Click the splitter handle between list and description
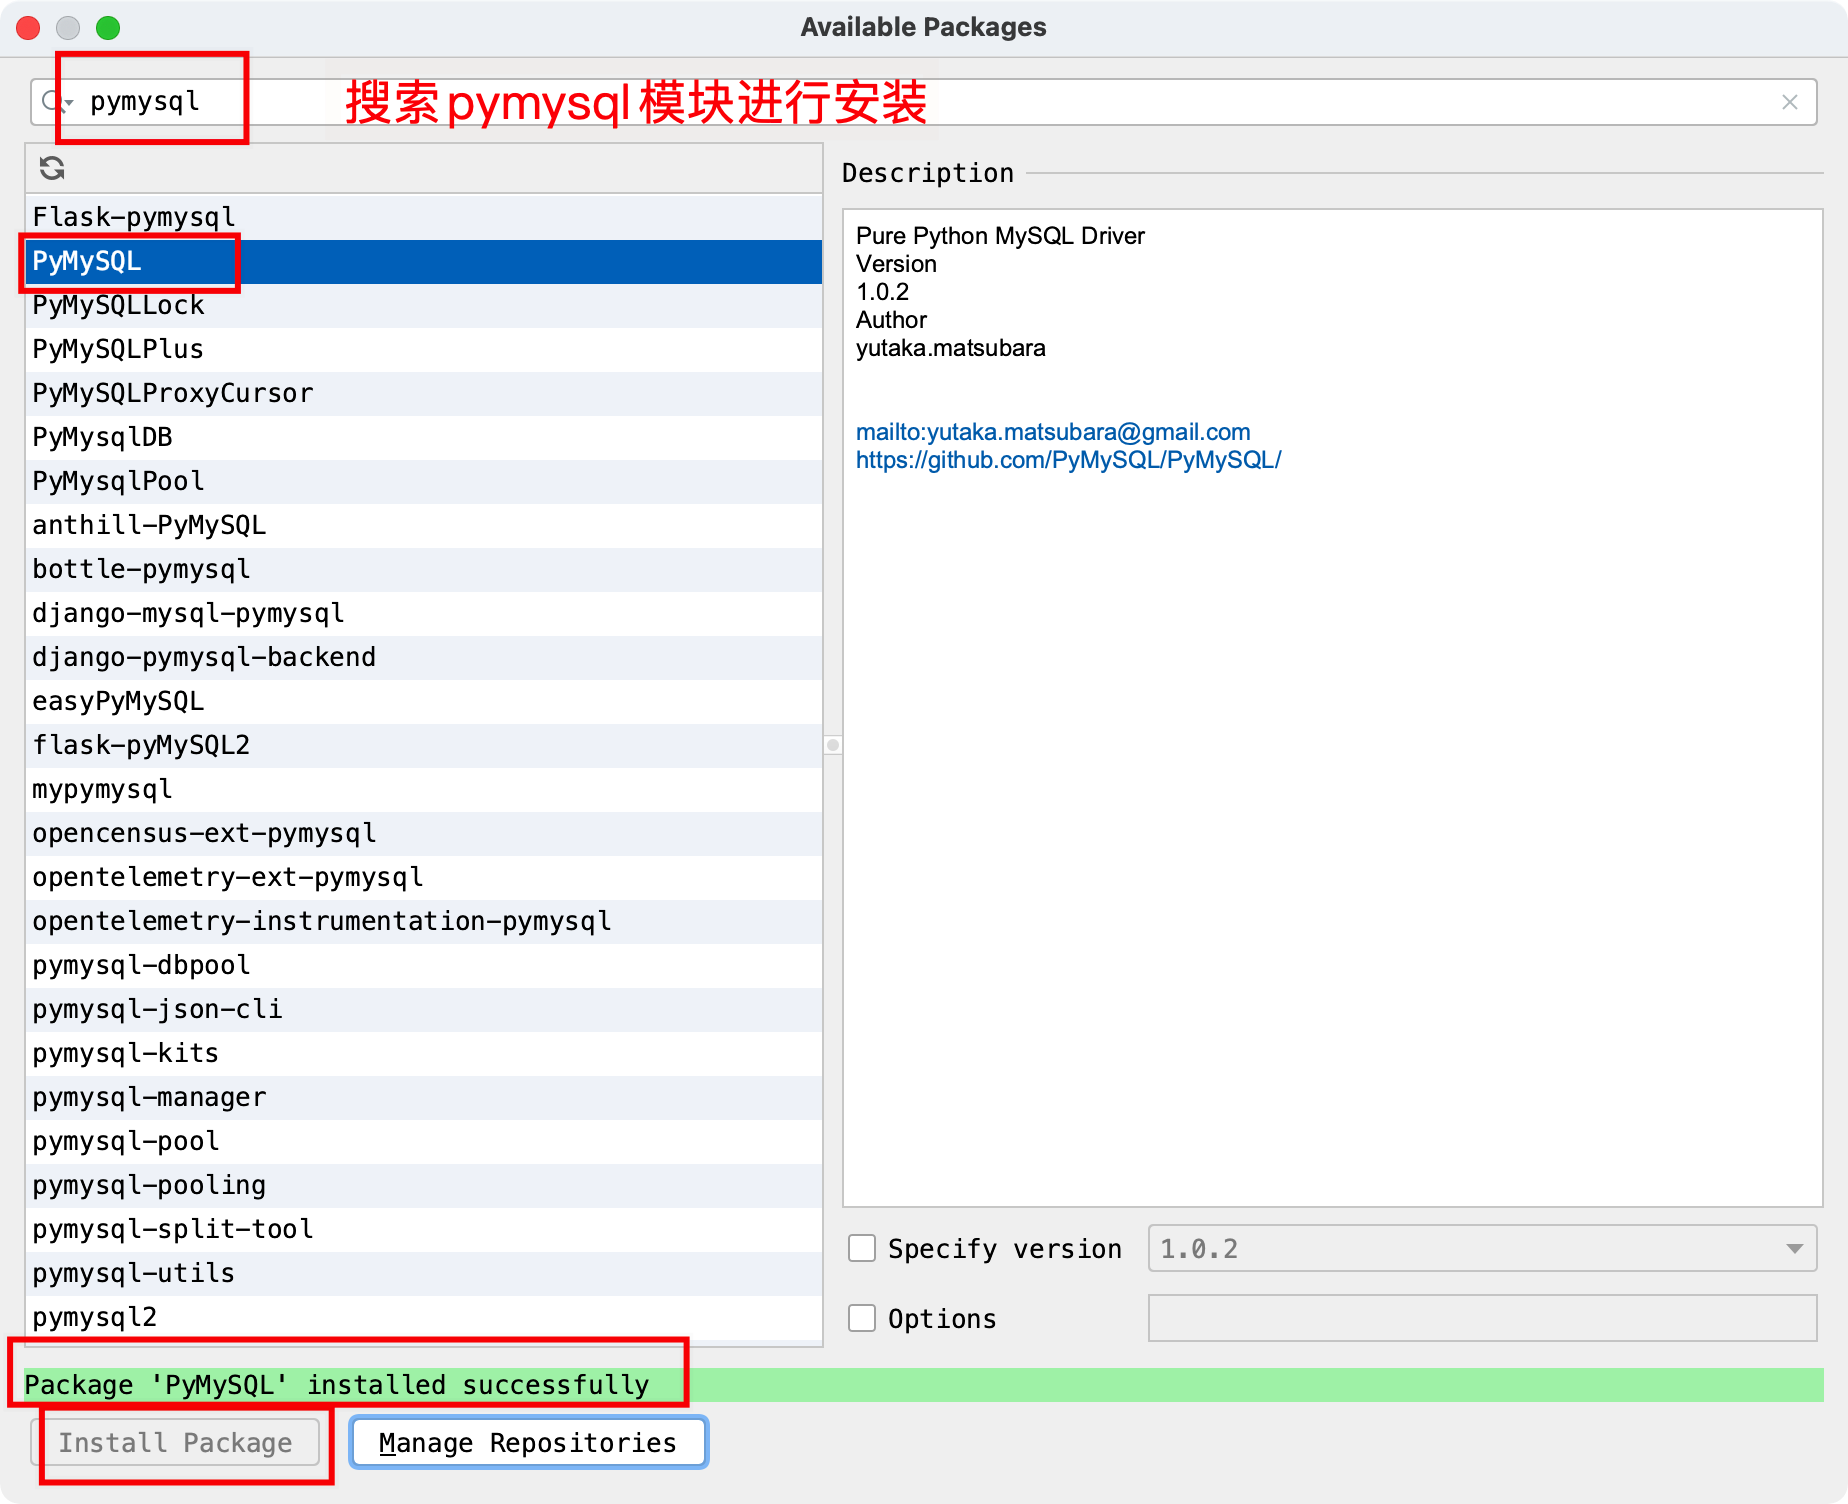This screenshot has height=1504, width=1848. (x=833, y=745)
